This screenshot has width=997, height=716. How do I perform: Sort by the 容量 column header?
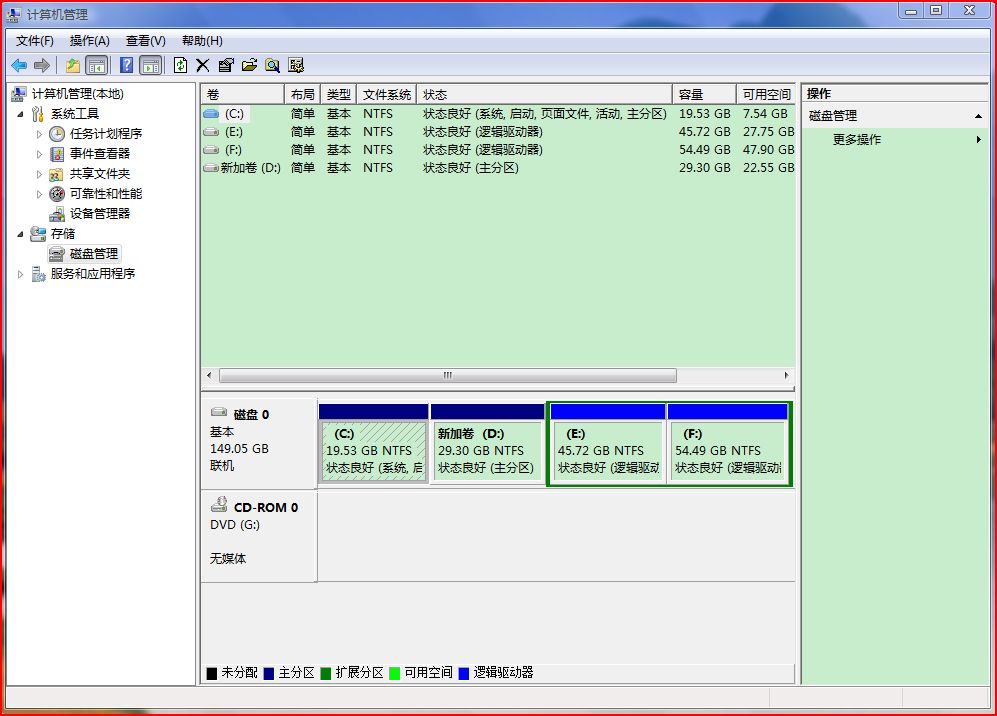[x=705, y=95]
